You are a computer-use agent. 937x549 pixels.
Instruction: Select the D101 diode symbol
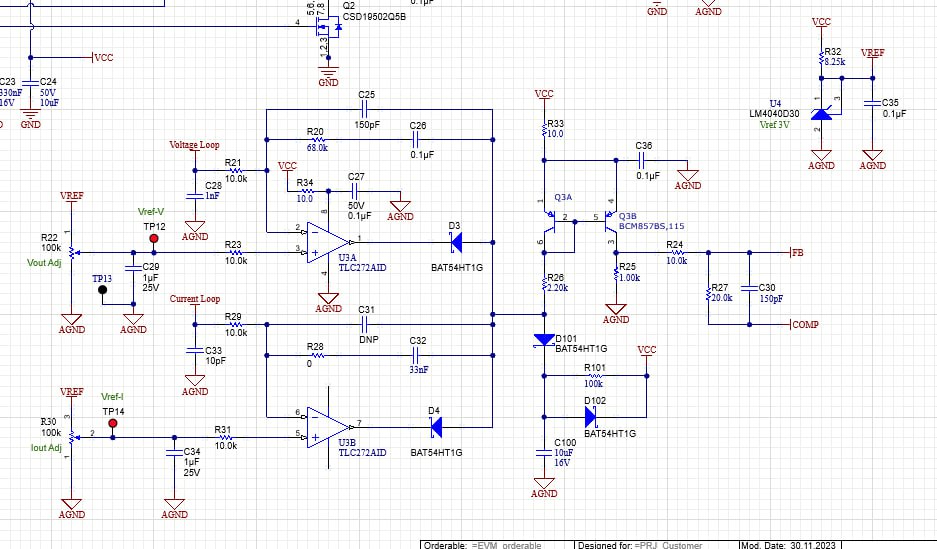click(544, 340)
